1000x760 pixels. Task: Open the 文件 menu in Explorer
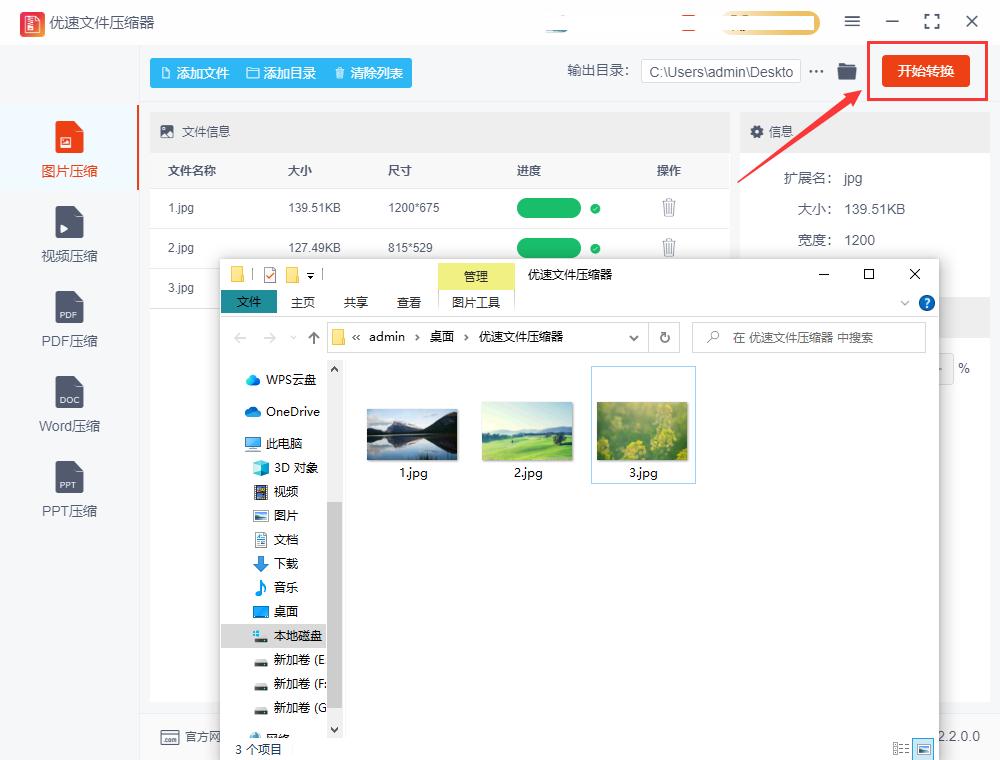pyautogui.click(x=248, y=301)
